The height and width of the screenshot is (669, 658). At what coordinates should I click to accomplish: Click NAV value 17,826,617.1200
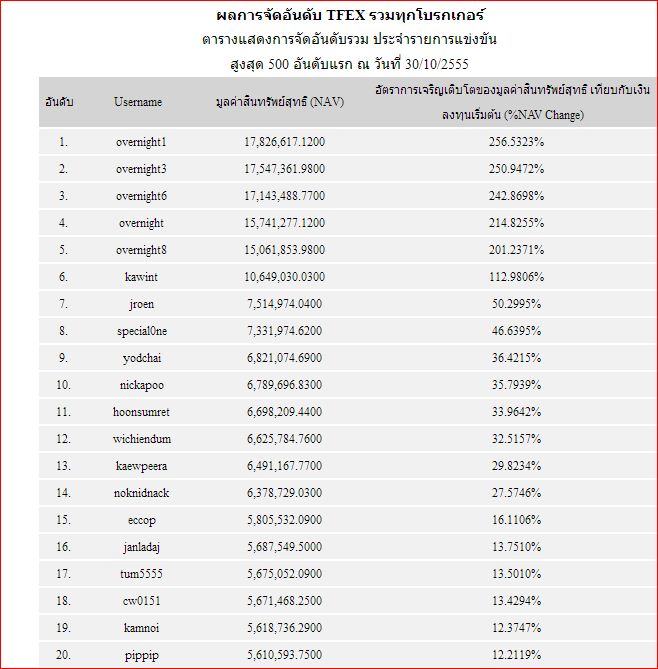pyautogui.click(x=284, y=142)
